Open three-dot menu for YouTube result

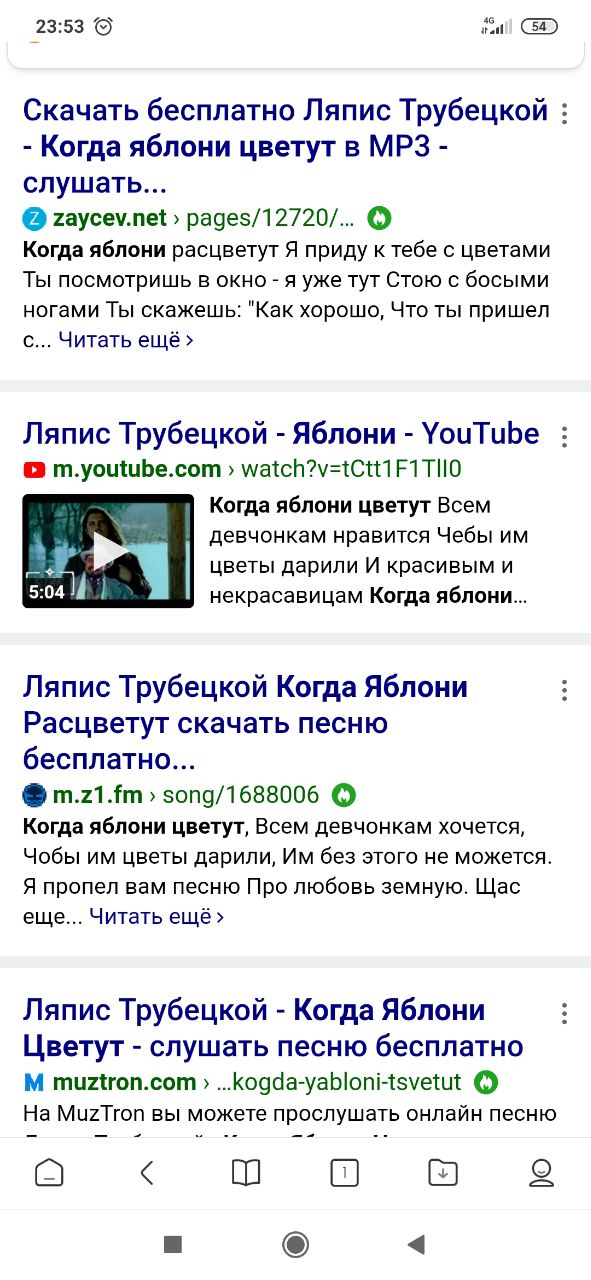(565, 437)
